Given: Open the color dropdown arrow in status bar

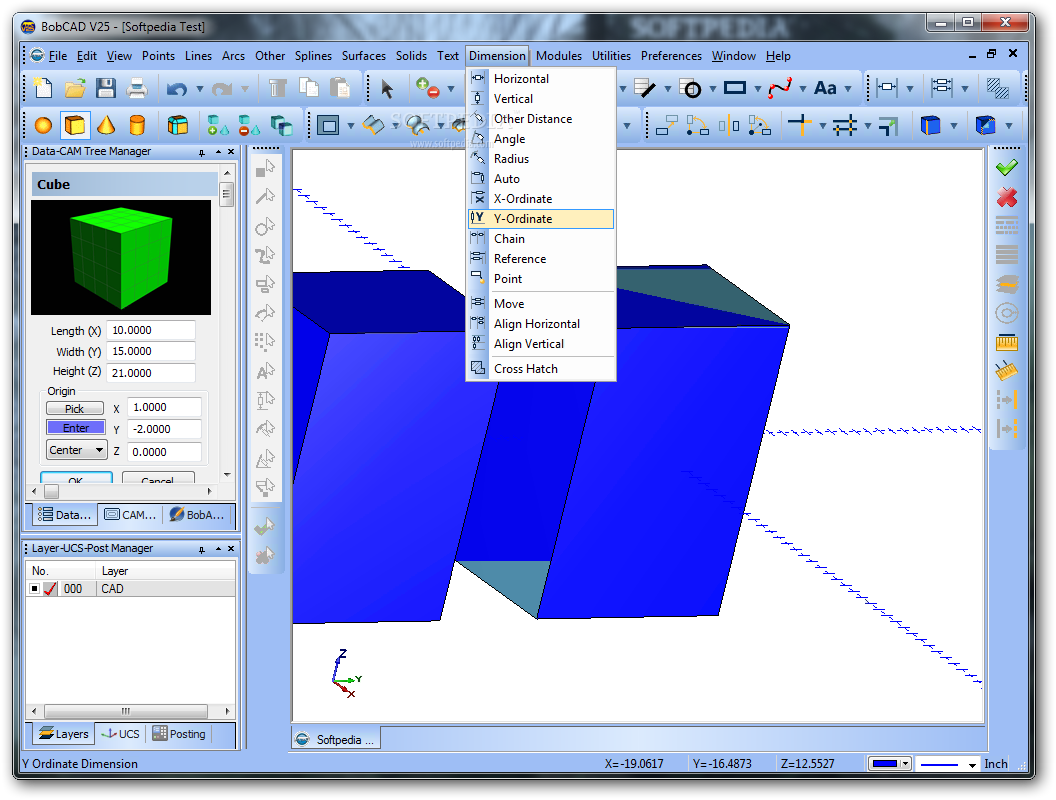Looking at the screenshot, I should tap(906, 764).
